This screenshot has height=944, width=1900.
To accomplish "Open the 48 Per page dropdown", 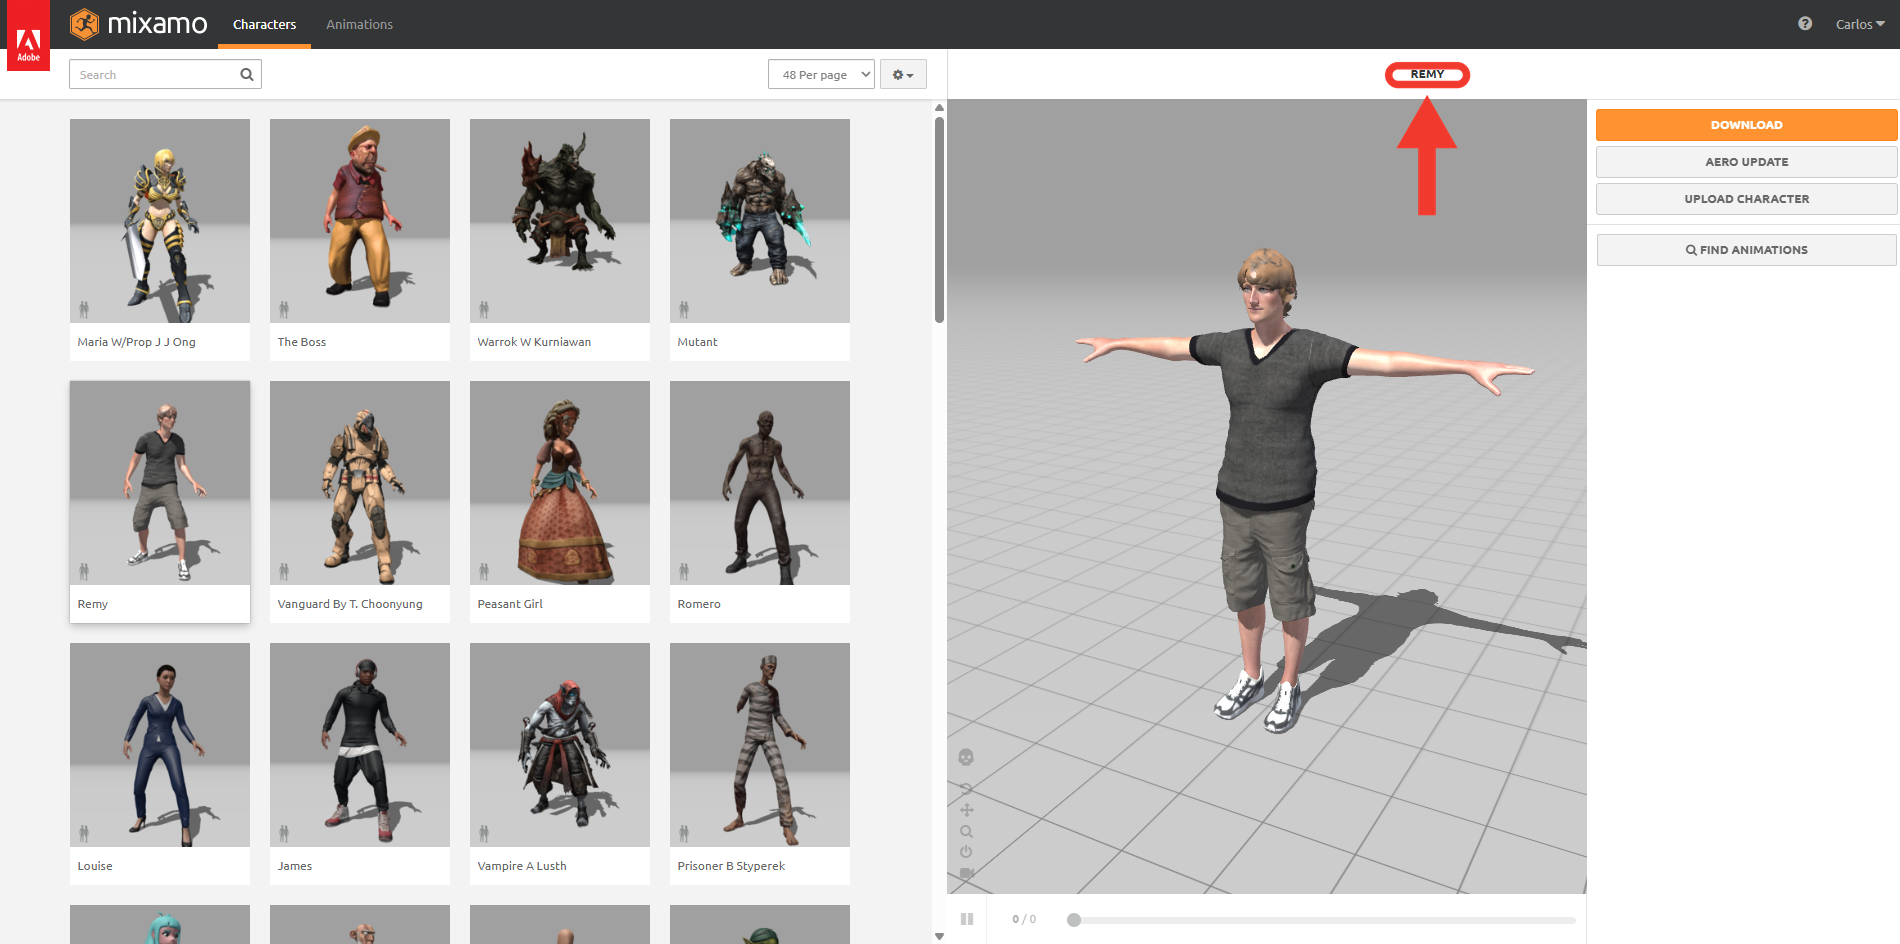I will pos(821,74).
